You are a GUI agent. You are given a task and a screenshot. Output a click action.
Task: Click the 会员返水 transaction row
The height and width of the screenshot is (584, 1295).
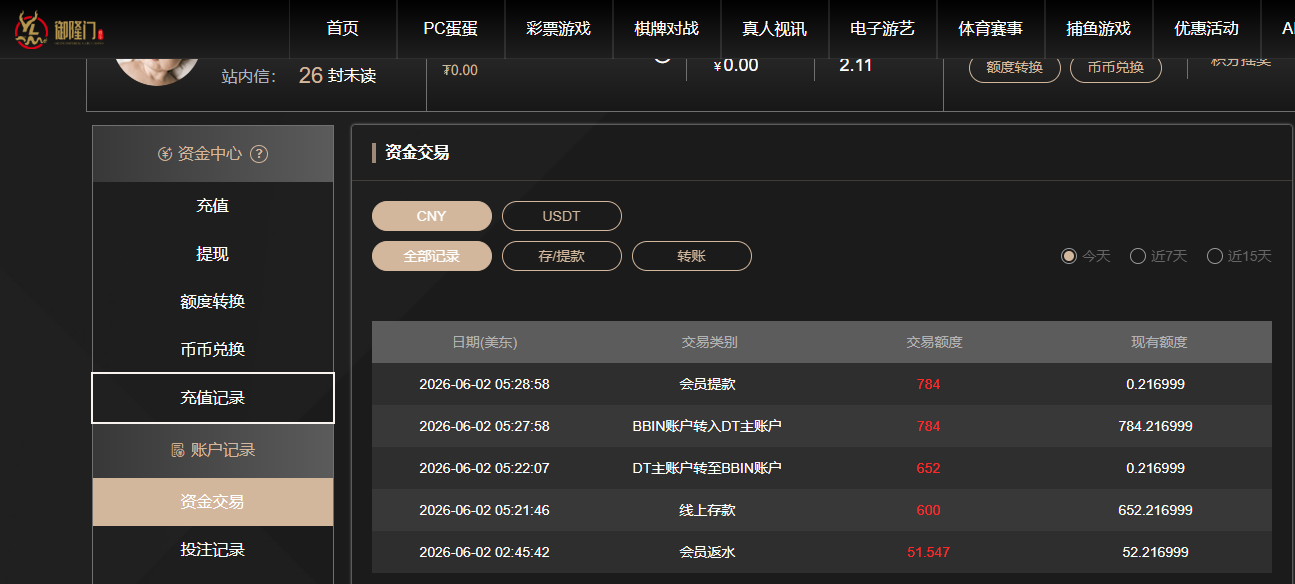pyautogui.click(x=822, y=552)
